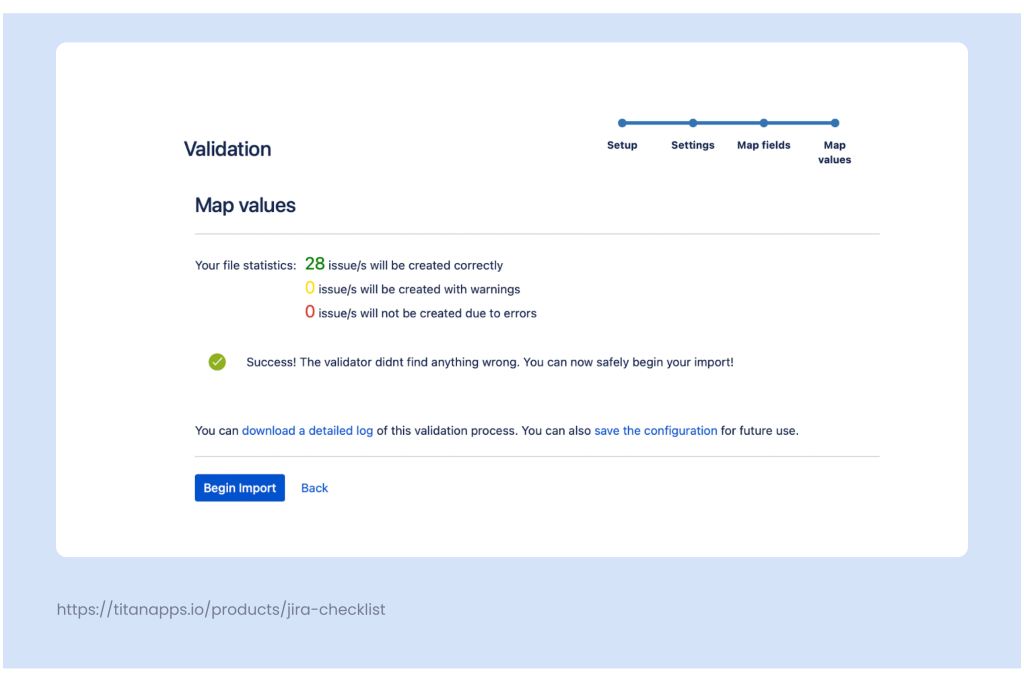Select the Settings step text label
Image resolution: width=1024 pixels, height=682 pixels.
click(x=693, y=145)
